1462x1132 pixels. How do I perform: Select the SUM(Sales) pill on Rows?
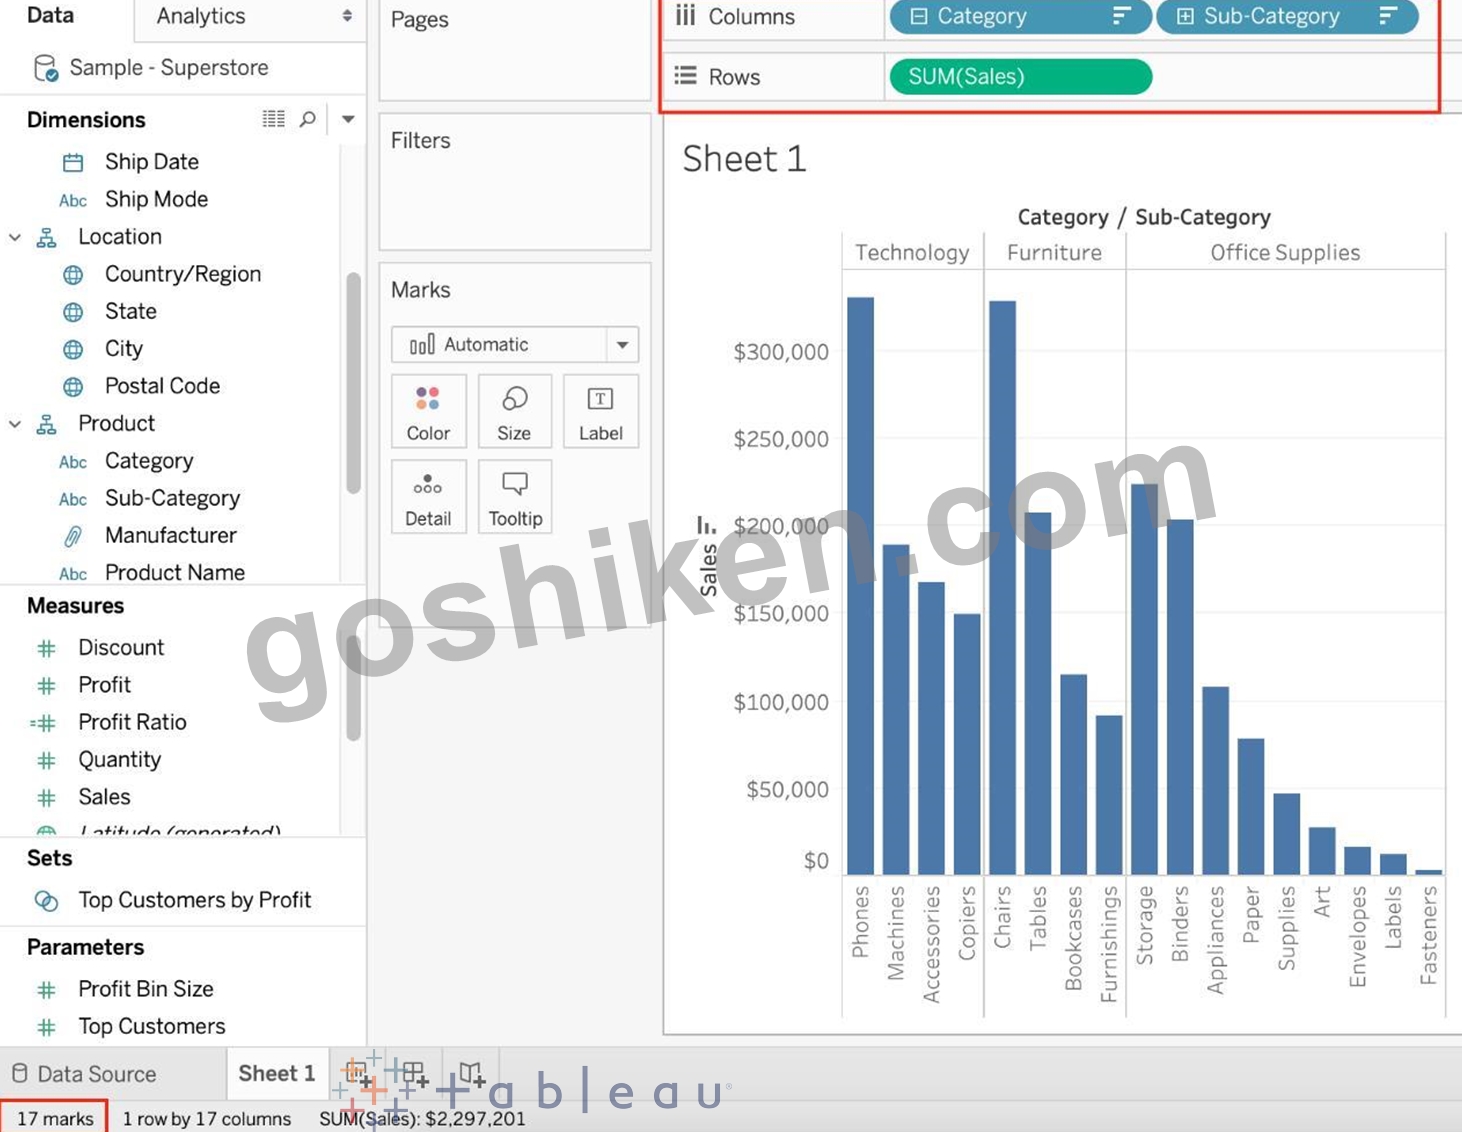point(1020,77)
